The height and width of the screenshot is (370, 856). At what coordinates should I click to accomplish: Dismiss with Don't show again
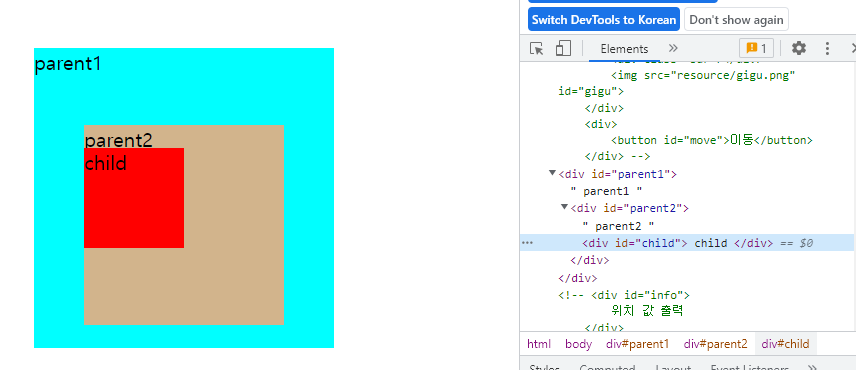(x=736, y=20)
